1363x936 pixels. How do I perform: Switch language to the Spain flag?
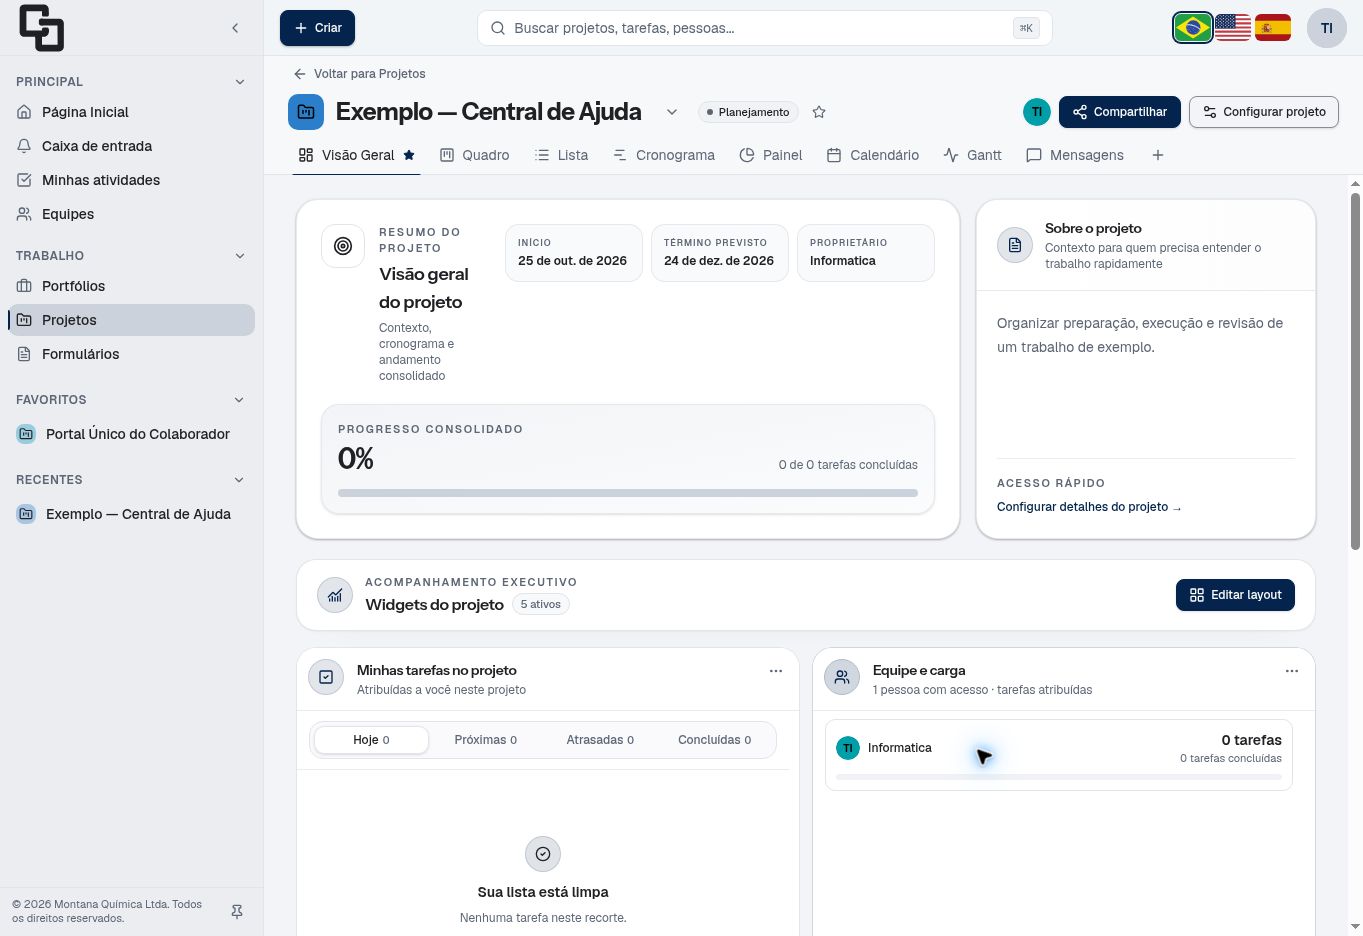coord(1273,28)
